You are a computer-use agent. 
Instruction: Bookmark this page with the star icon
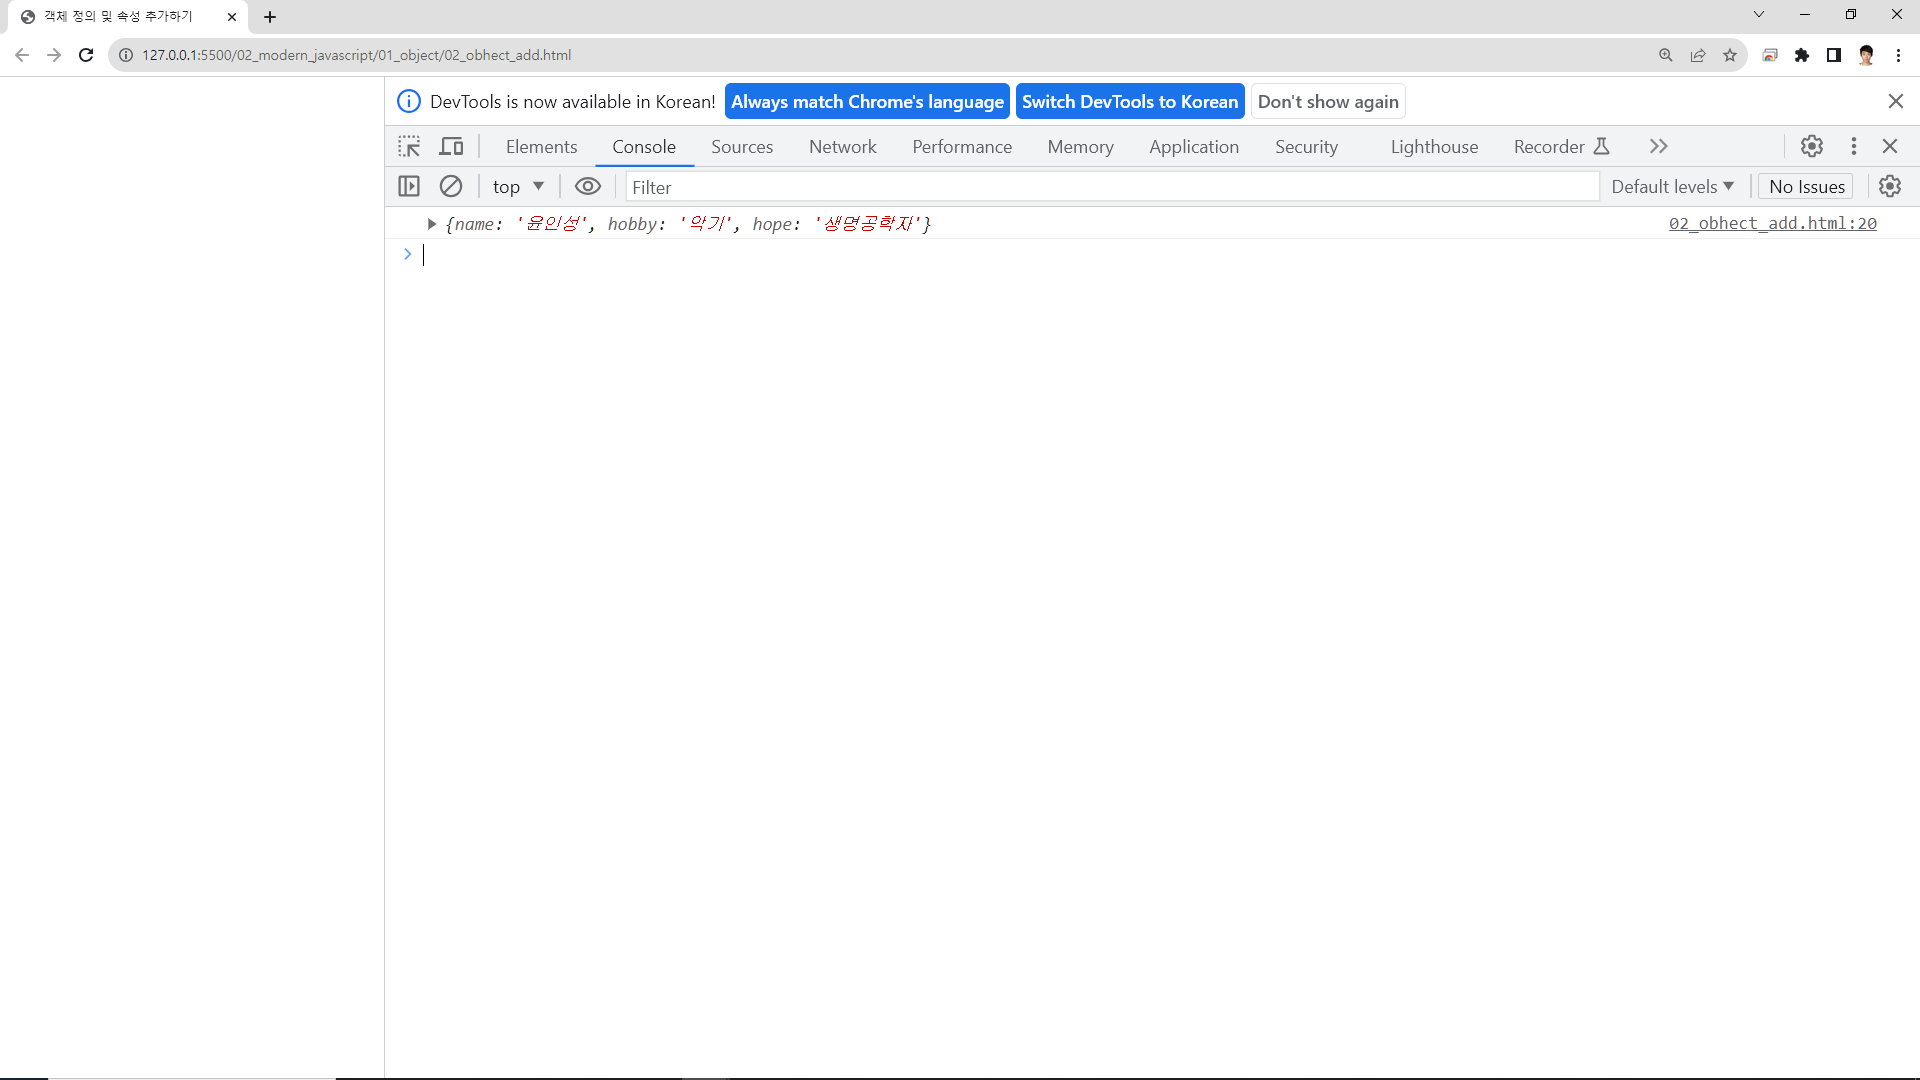(1730, 55)
